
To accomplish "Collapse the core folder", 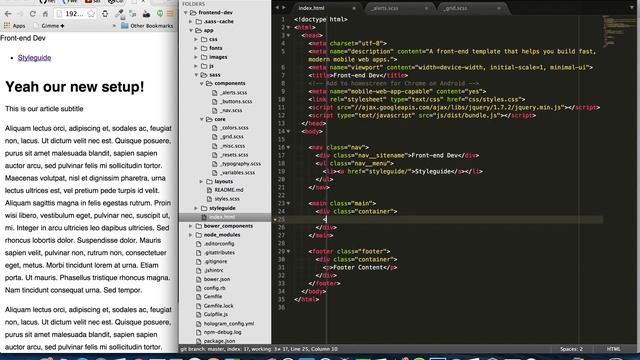I will (201, 119).
